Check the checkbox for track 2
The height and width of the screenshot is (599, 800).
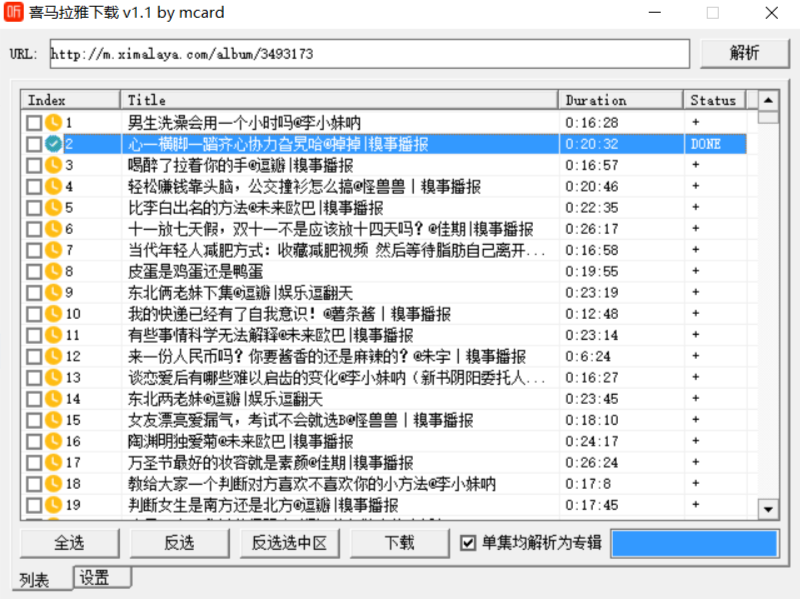[x=34, y=144]
